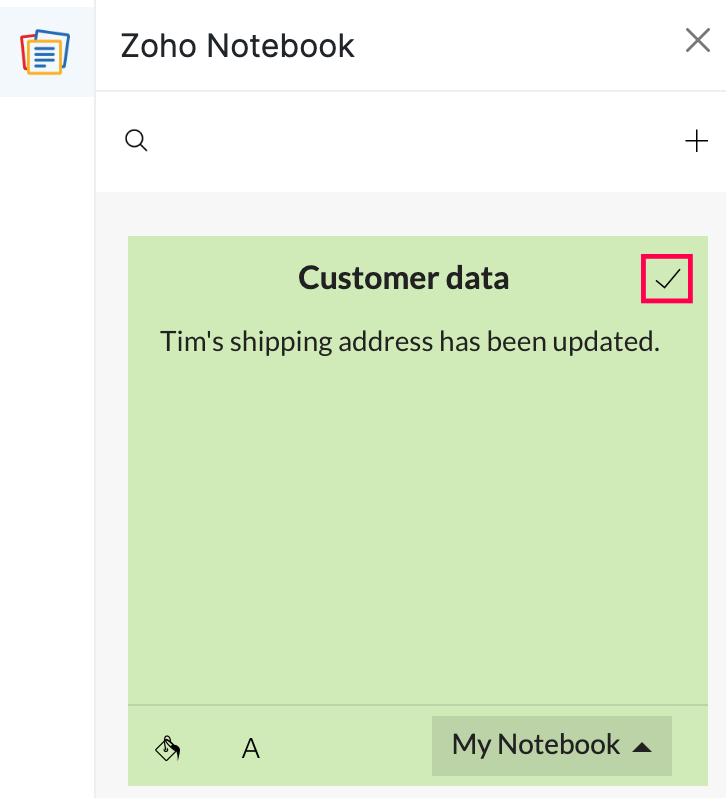
Task: Open the paint bucket note color picker
Action: [168, 748]
